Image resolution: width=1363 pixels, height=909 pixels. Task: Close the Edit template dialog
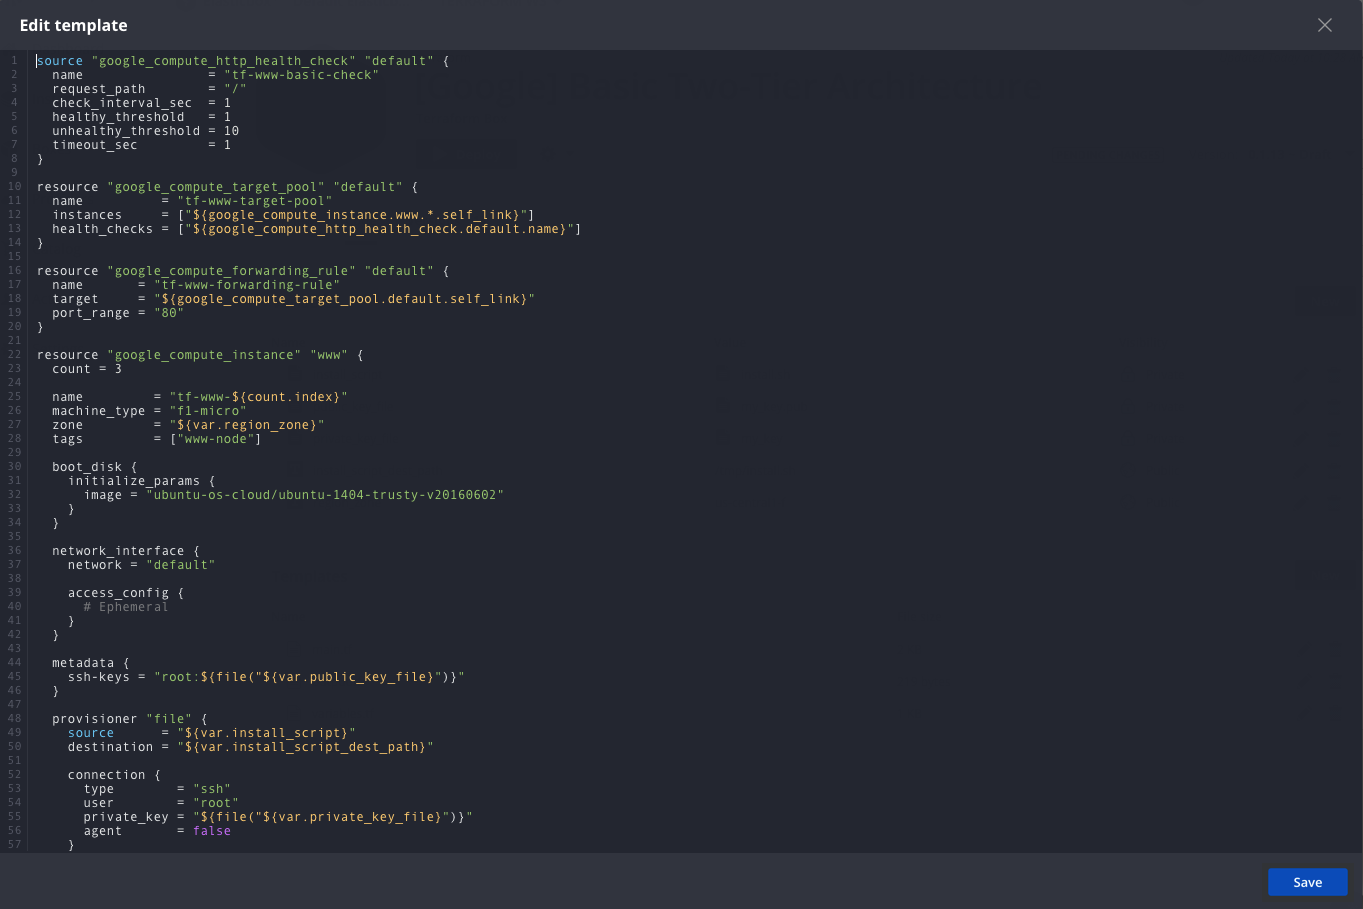pyautogui.click(x=1325, y=25)
